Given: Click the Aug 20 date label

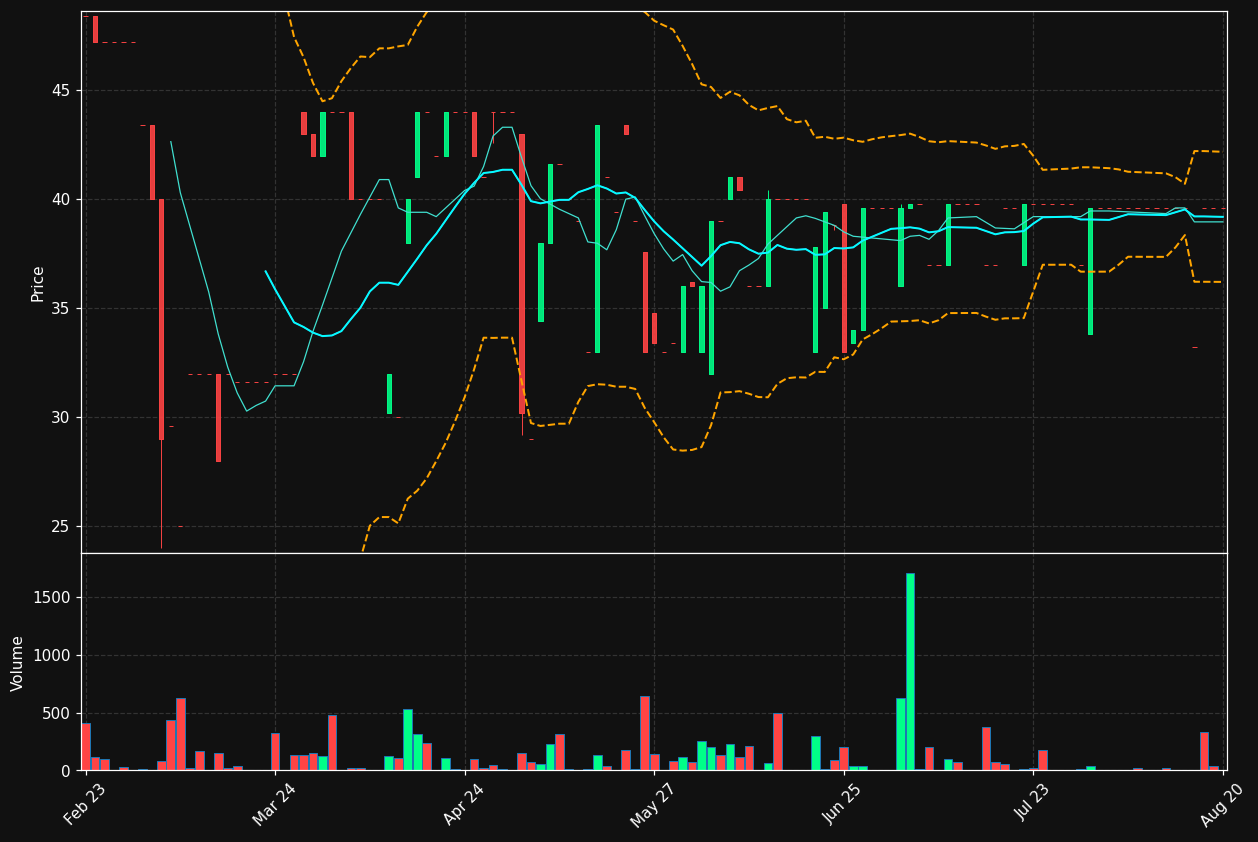Looking at the screenshot, I should point(1221,805).
